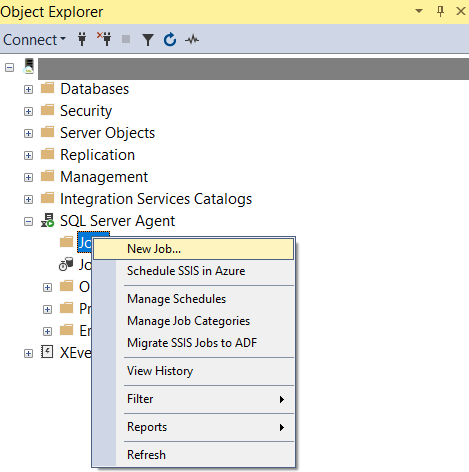Open Object Explorer window position dropdown arrow

pyautogui.click(x=419, y=11)
